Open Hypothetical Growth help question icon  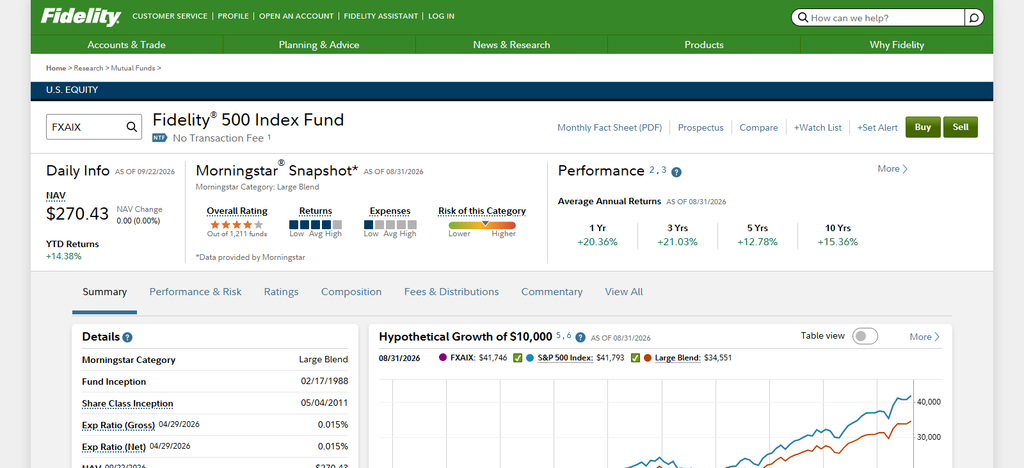580,337
